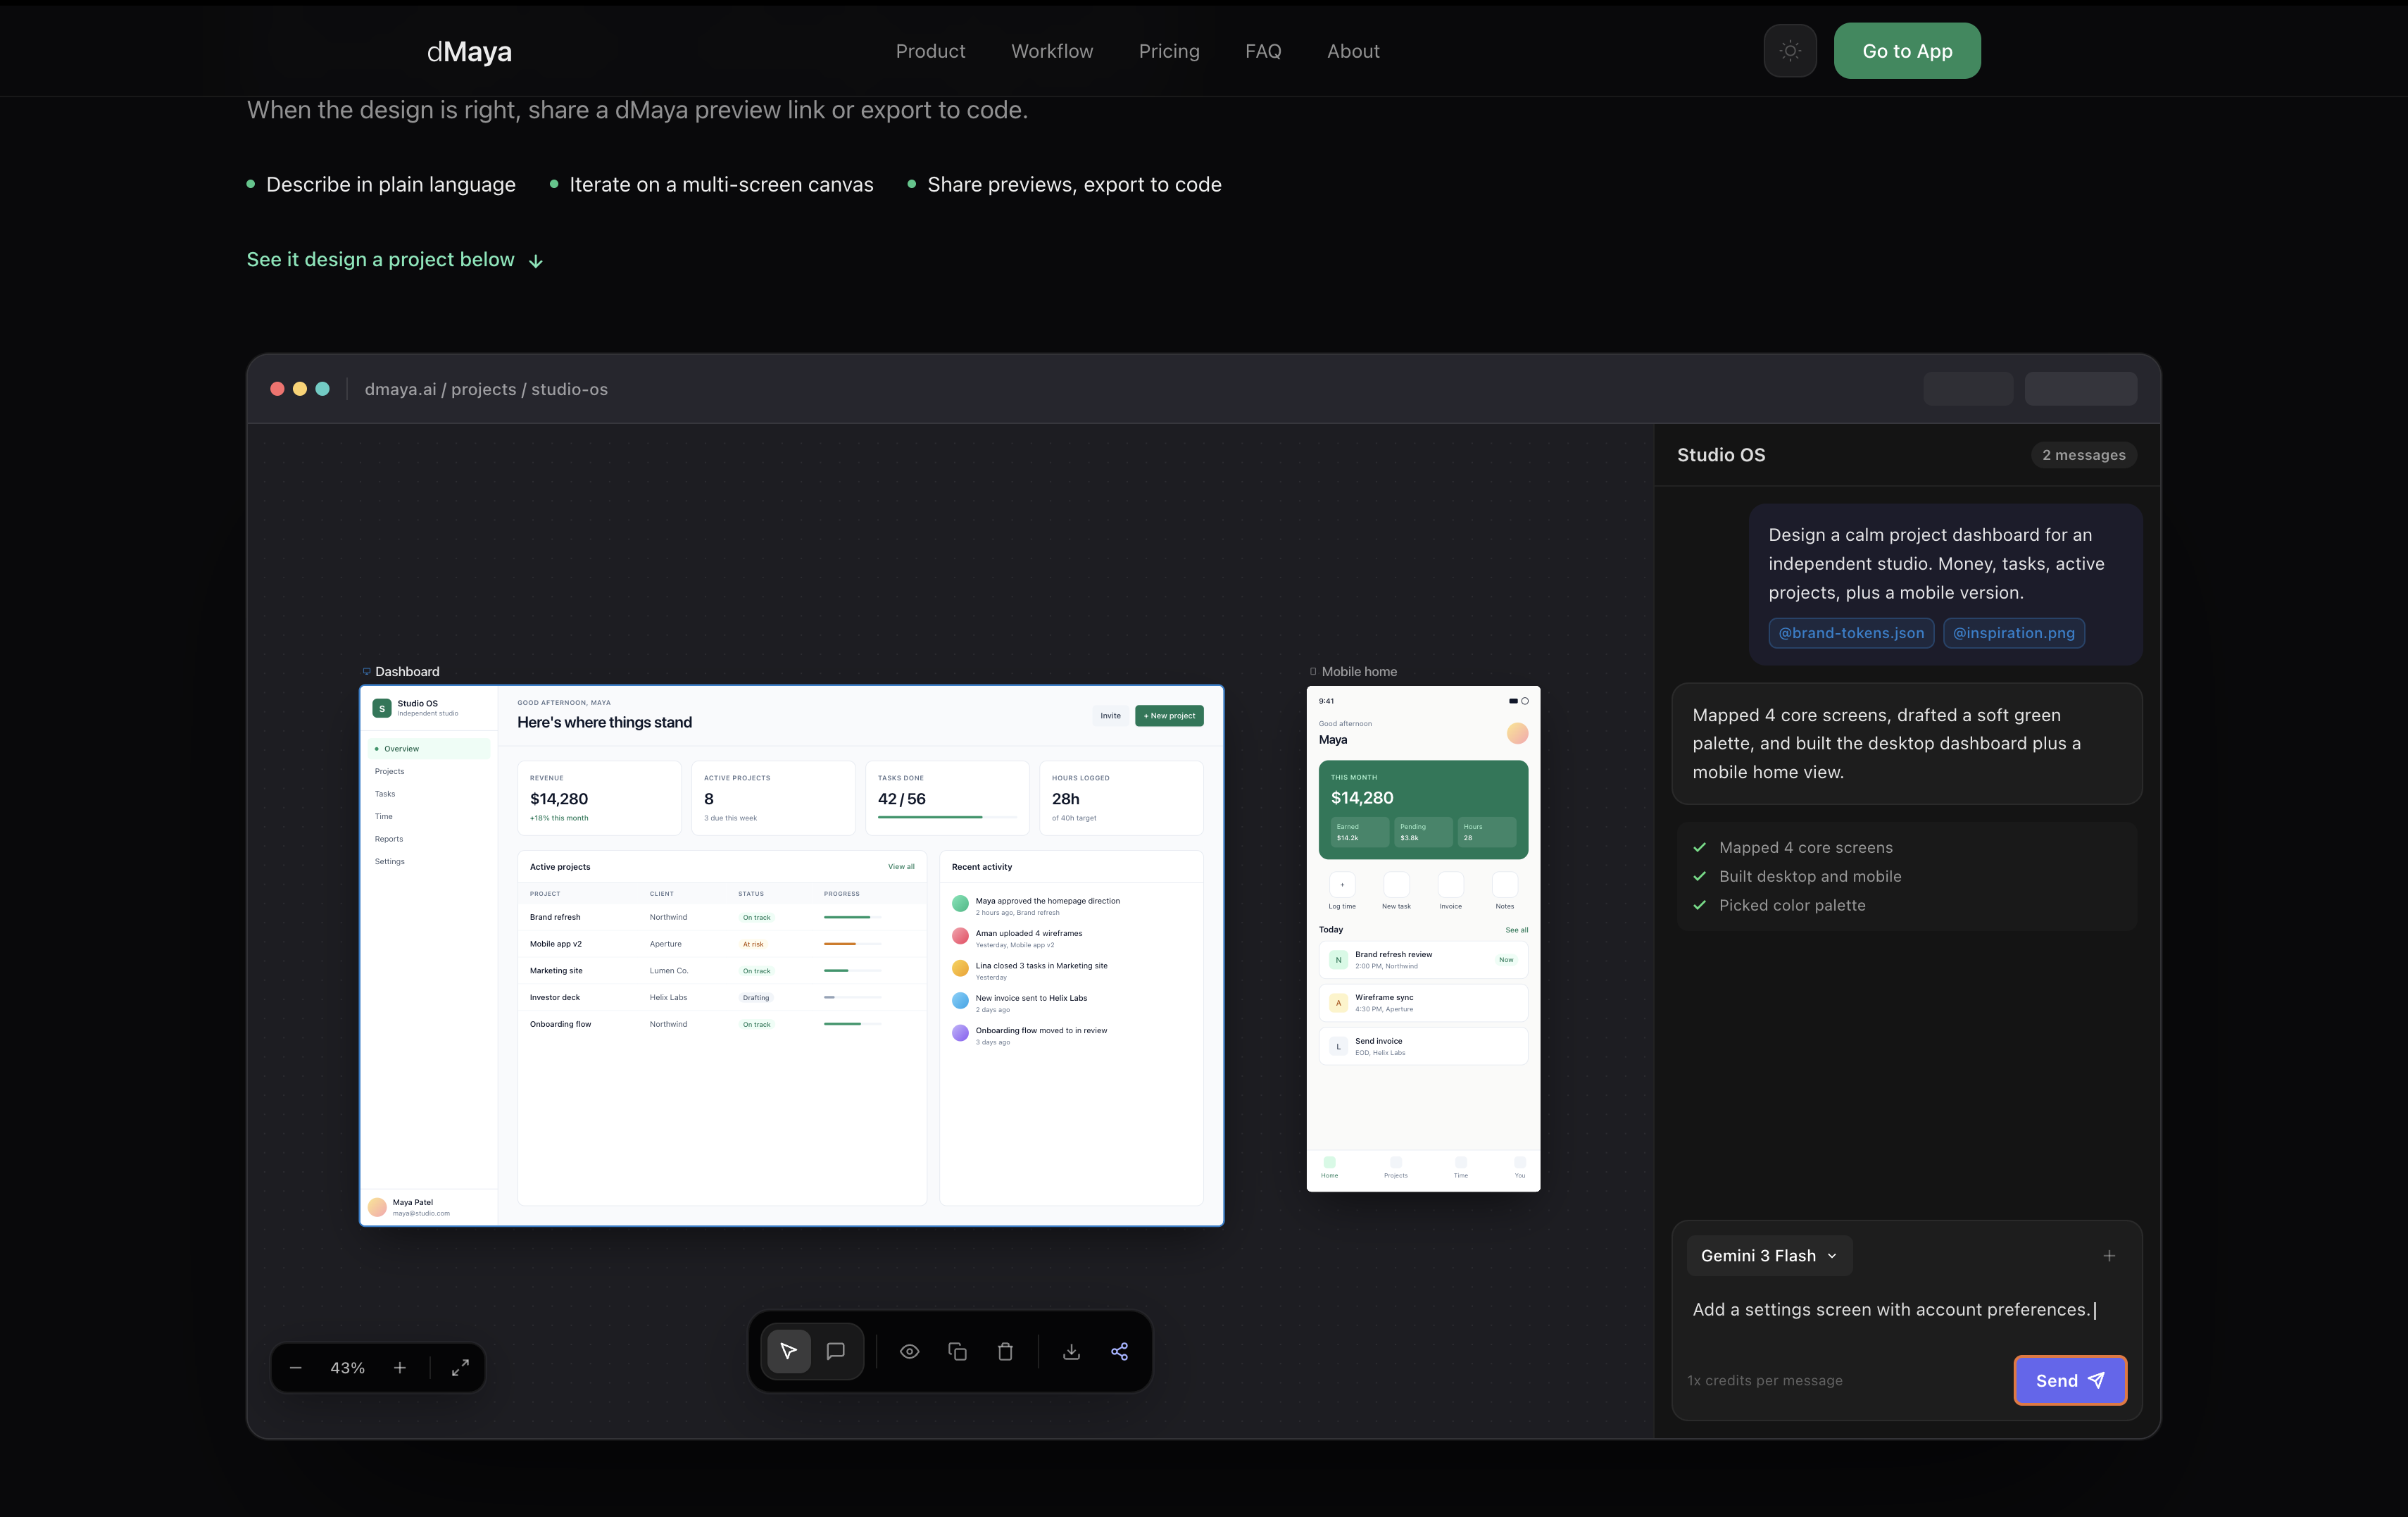Image resolution: width=2408 pixels, height=1517 pixels.
Task: Click Maya Patel profile avatar in sidebar
Action: click(x=377, y=1207)
